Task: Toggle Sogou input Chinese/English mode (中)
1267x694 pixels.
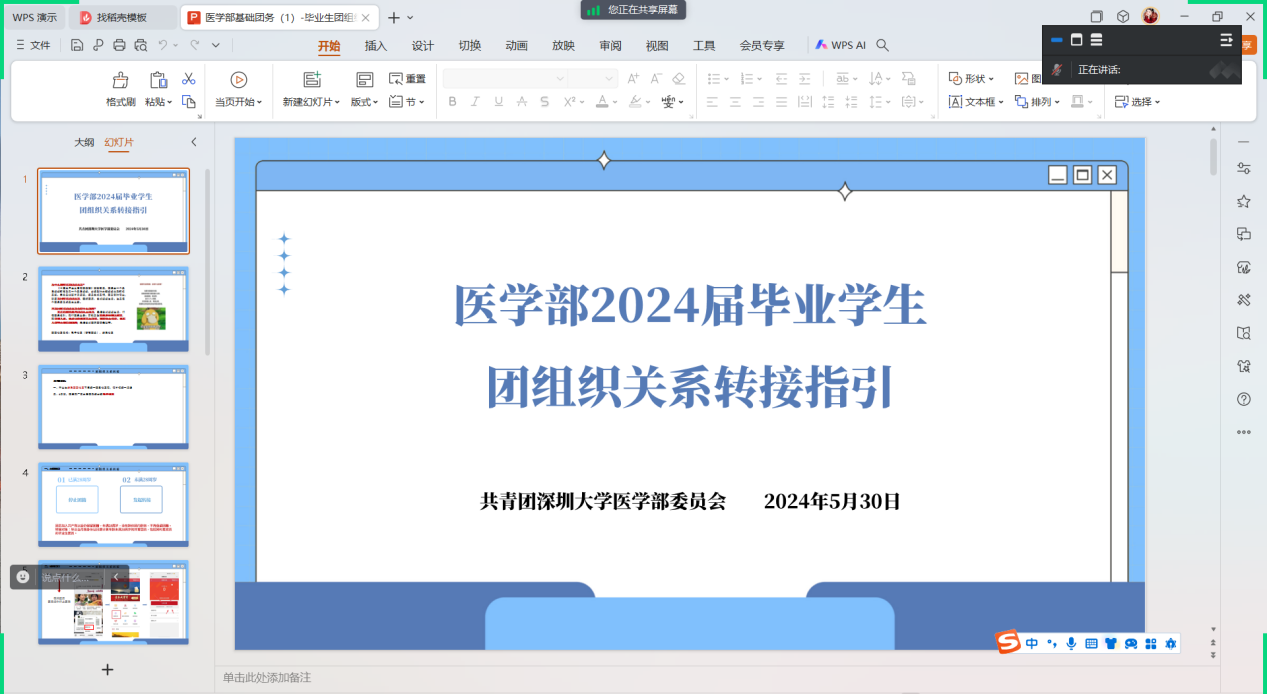Action: pyautogui.click(x=1031, y=643)
